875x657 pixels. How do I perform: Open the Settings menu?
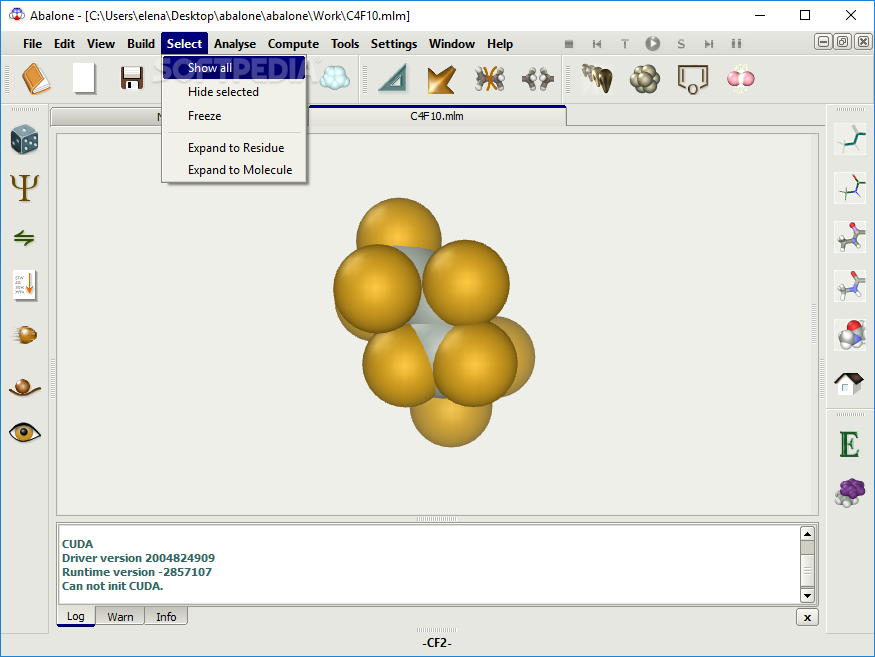click(x=394, y=44)
